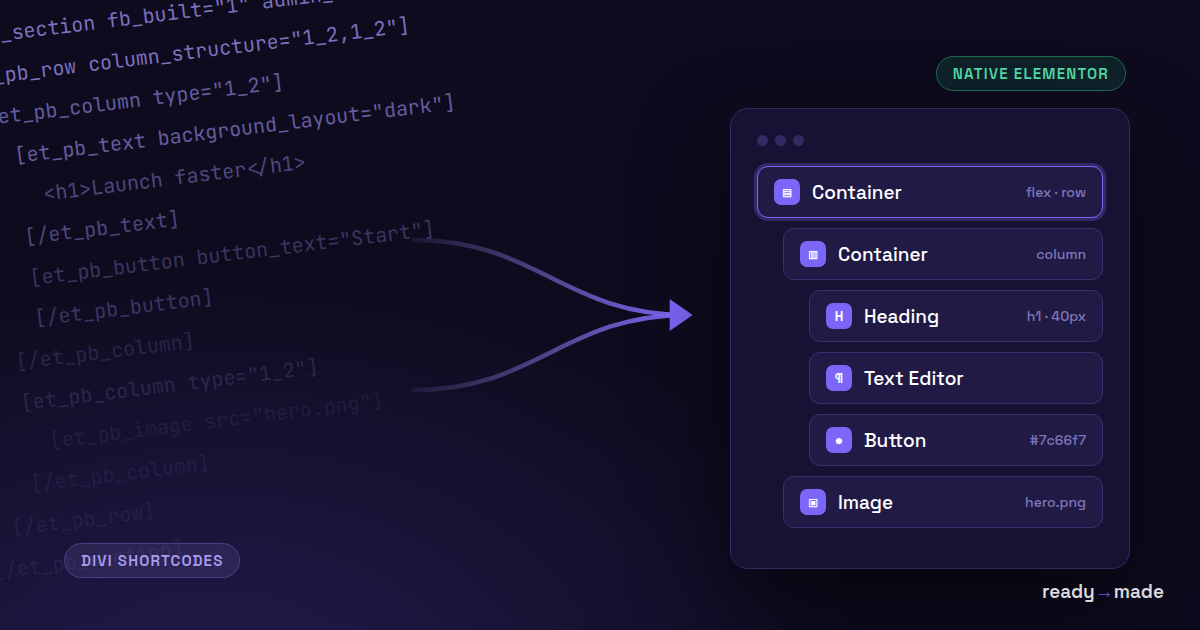Click the 'et_pb_image src="hero.png"' code line
Screen dimensions: 1200x630
tap(217, 420)
